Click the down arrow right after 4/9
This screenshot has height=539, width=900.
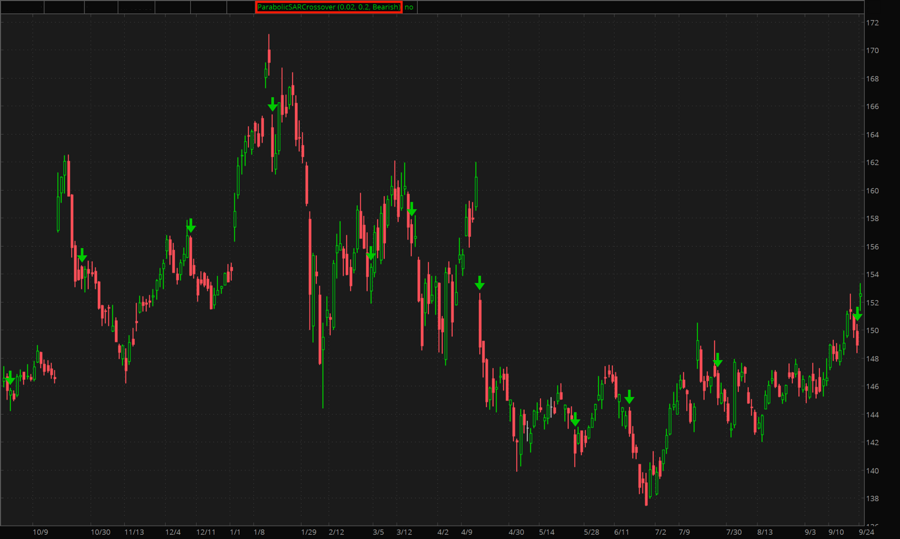point(480,284)
